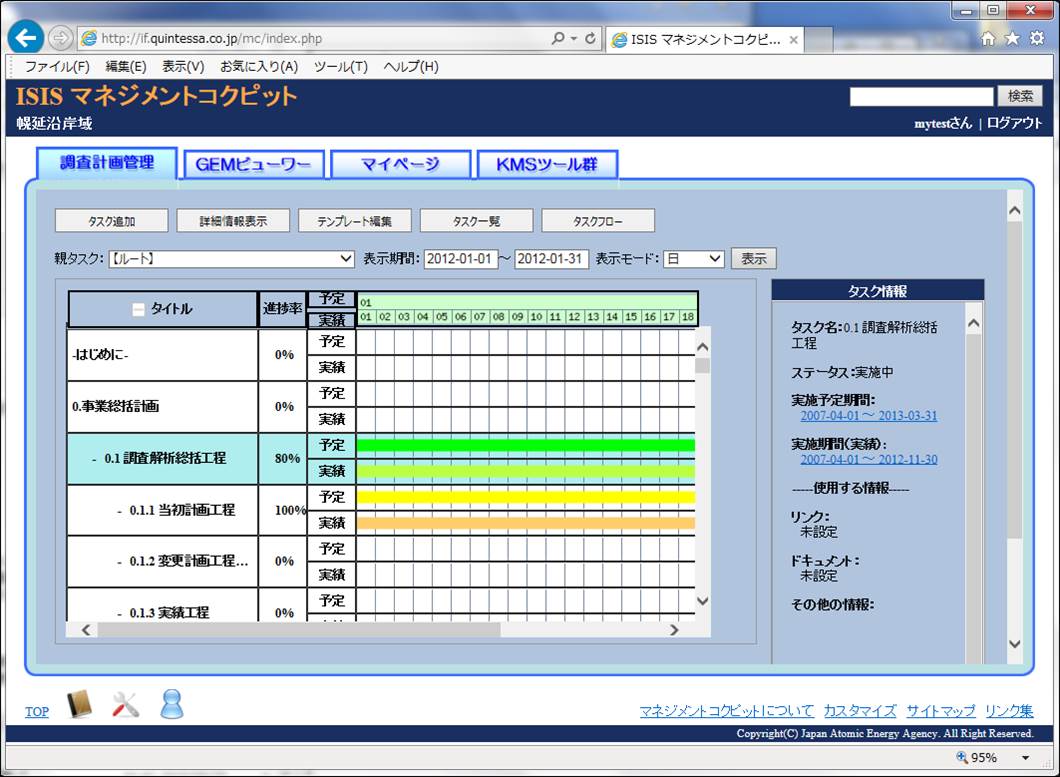Open the 親タスク 【ルート】 dropdown
1060x777 pixels.
point(231,259)
